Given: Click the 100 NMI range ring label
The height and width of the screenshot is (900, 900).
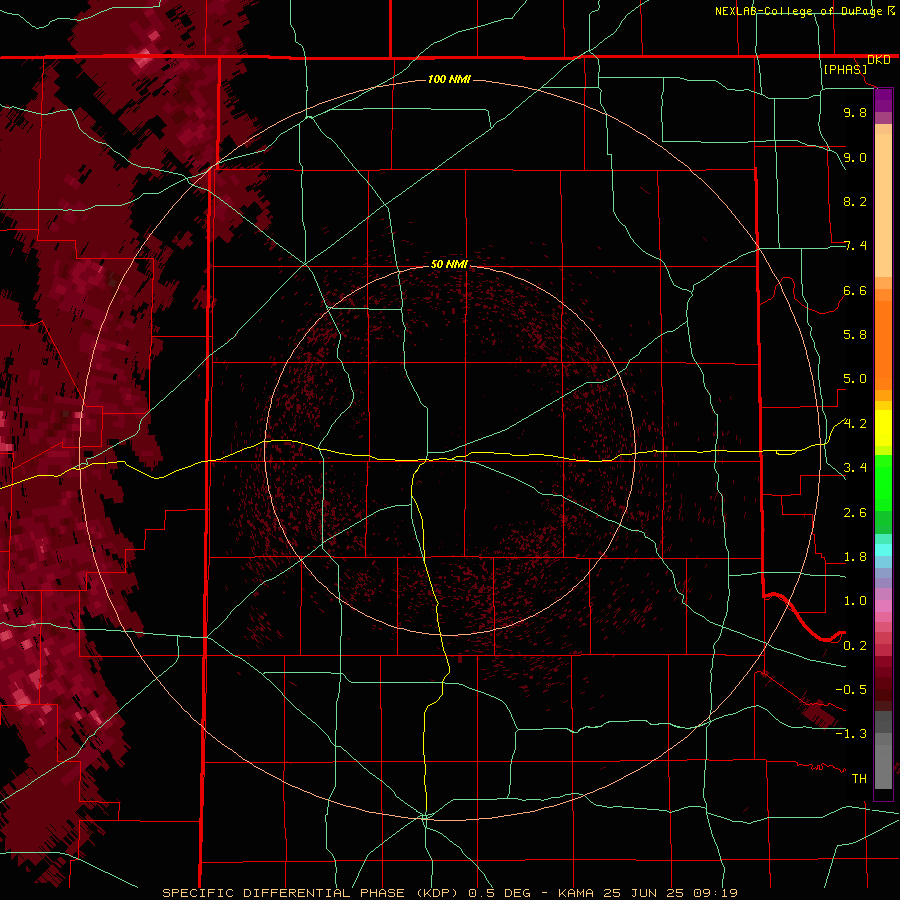Looking at the screenshot, I should [449, 79].
